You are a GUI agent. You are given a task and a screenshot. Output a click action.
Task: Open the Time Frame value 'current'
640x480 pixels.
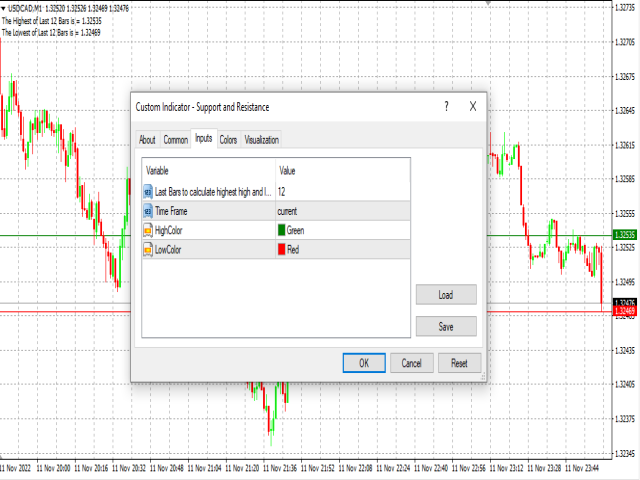(x=343, y=211)
